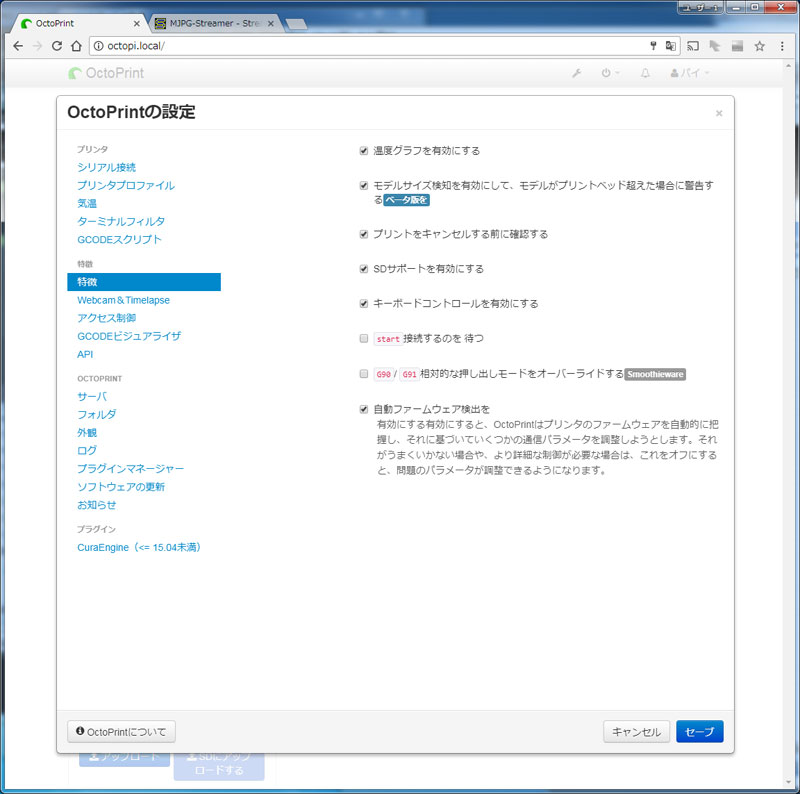
Task: Open the パイ user account menu
Action: (690, 73)
